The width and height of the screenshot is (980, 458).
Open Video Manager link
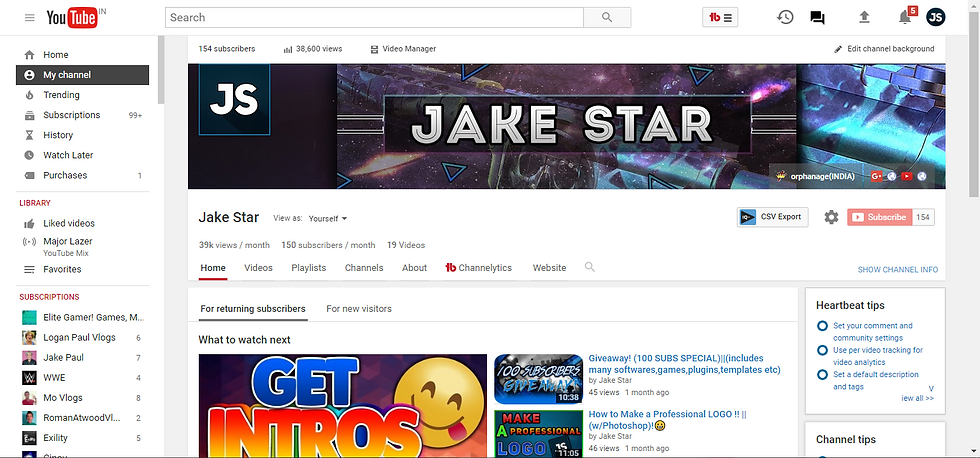403,49
